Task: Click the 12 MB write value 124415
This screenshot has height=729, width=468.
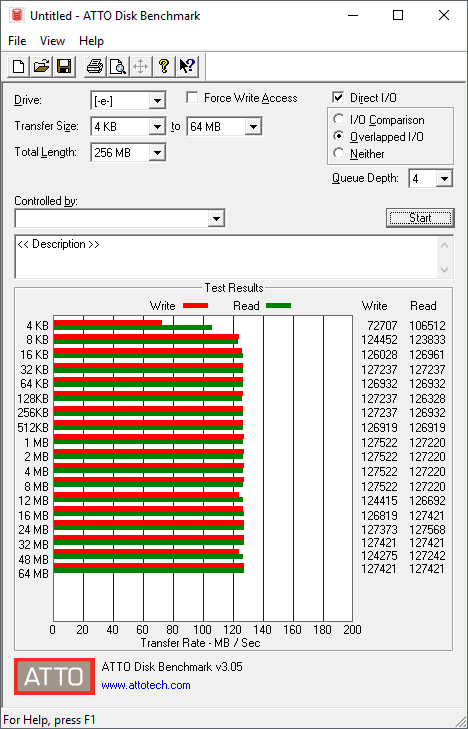Action: tap(380, 501)
